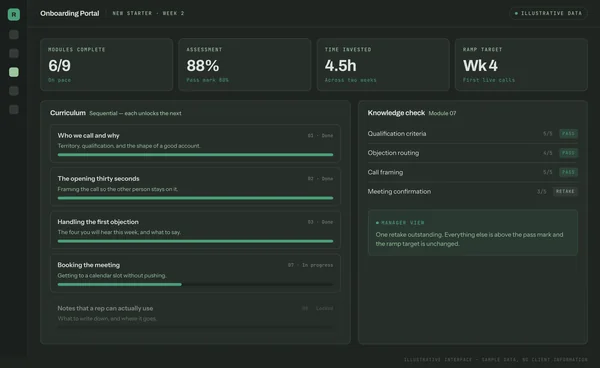Click the '03 · Done' status label
The height and width of the screenshot is (368, 600).
320,222
